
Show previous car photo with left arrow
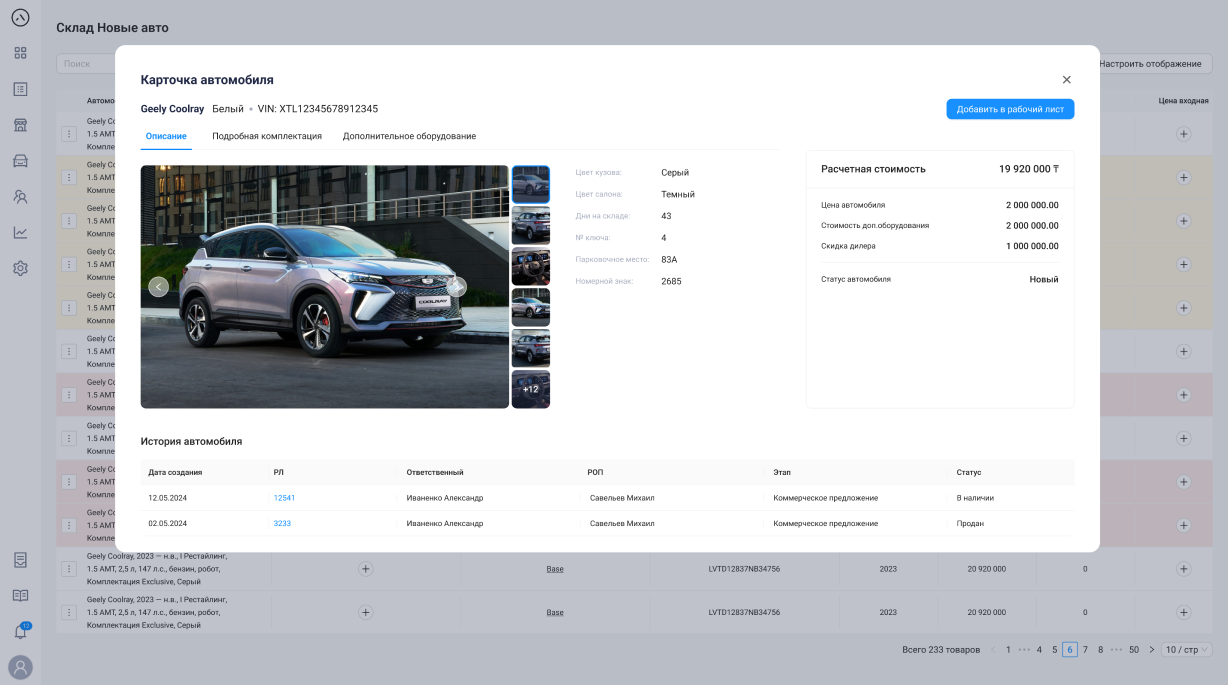(158, 287)
